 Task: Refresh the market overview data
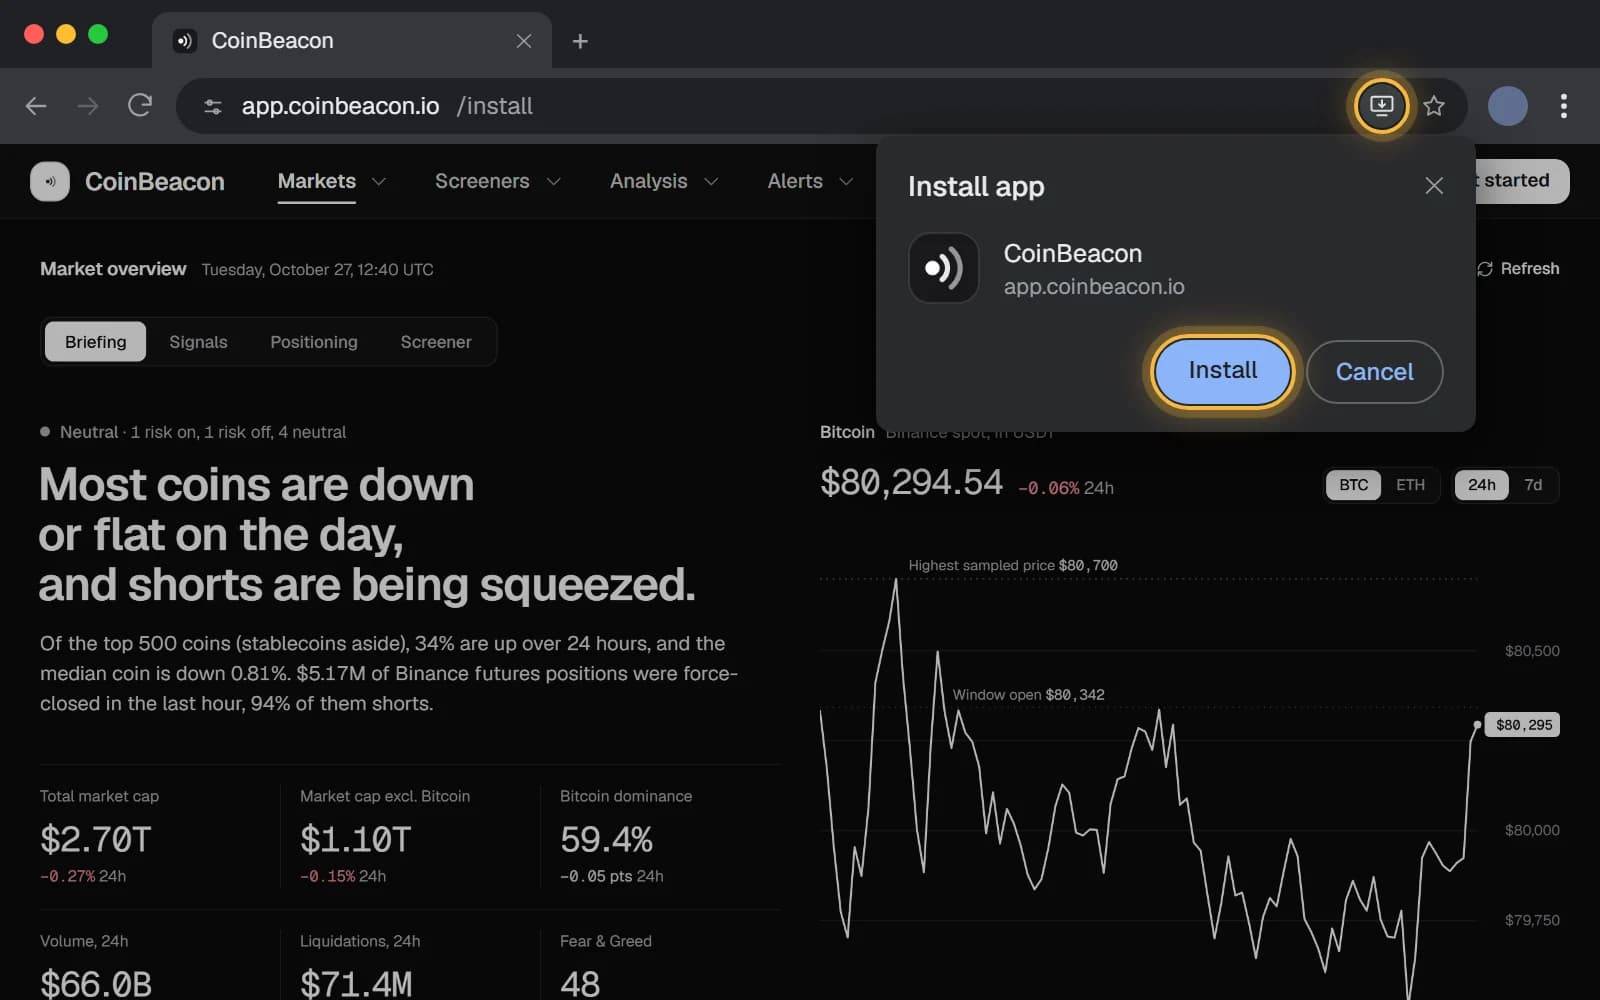point(1518,269)
